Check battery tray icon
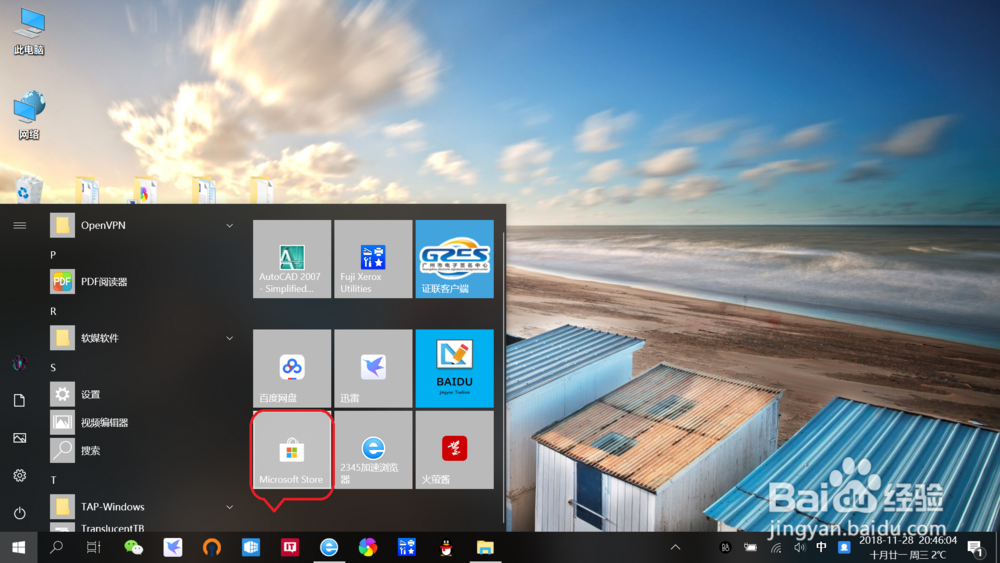1000x563 pixels. click(751, 547)
